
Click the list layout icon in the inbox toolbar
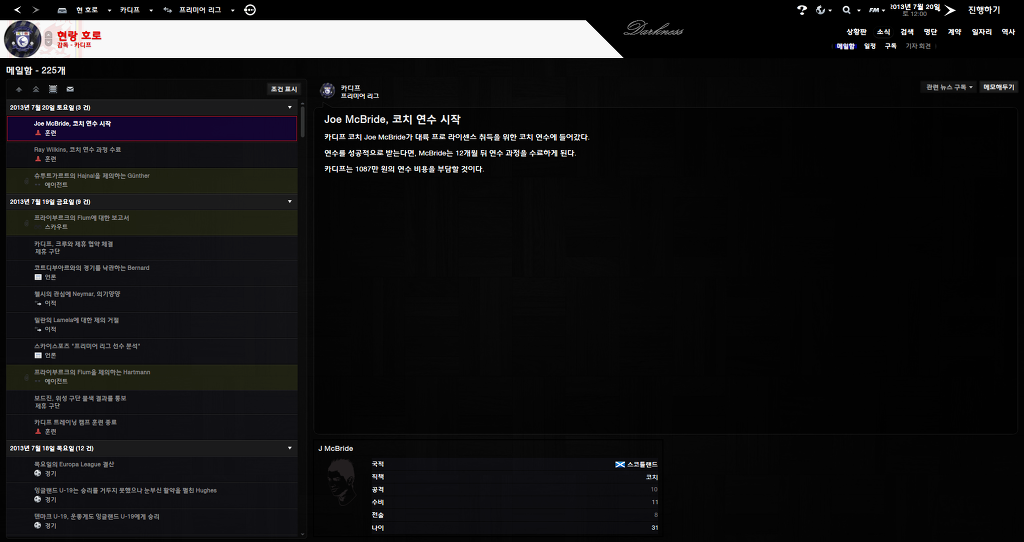coord(53,89)
